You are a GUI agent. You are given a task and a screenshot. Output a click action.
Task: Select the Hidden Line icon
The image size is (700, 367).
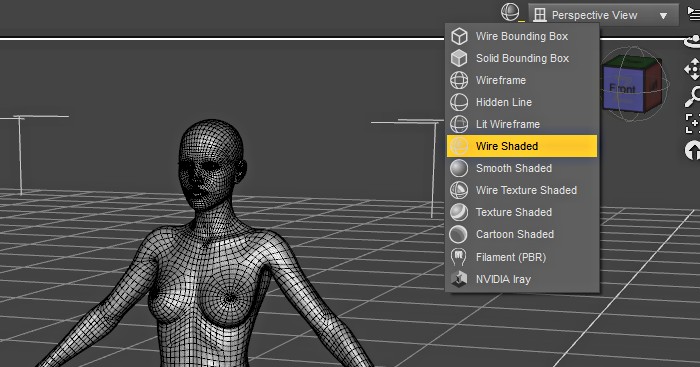(x=459, y=102)
